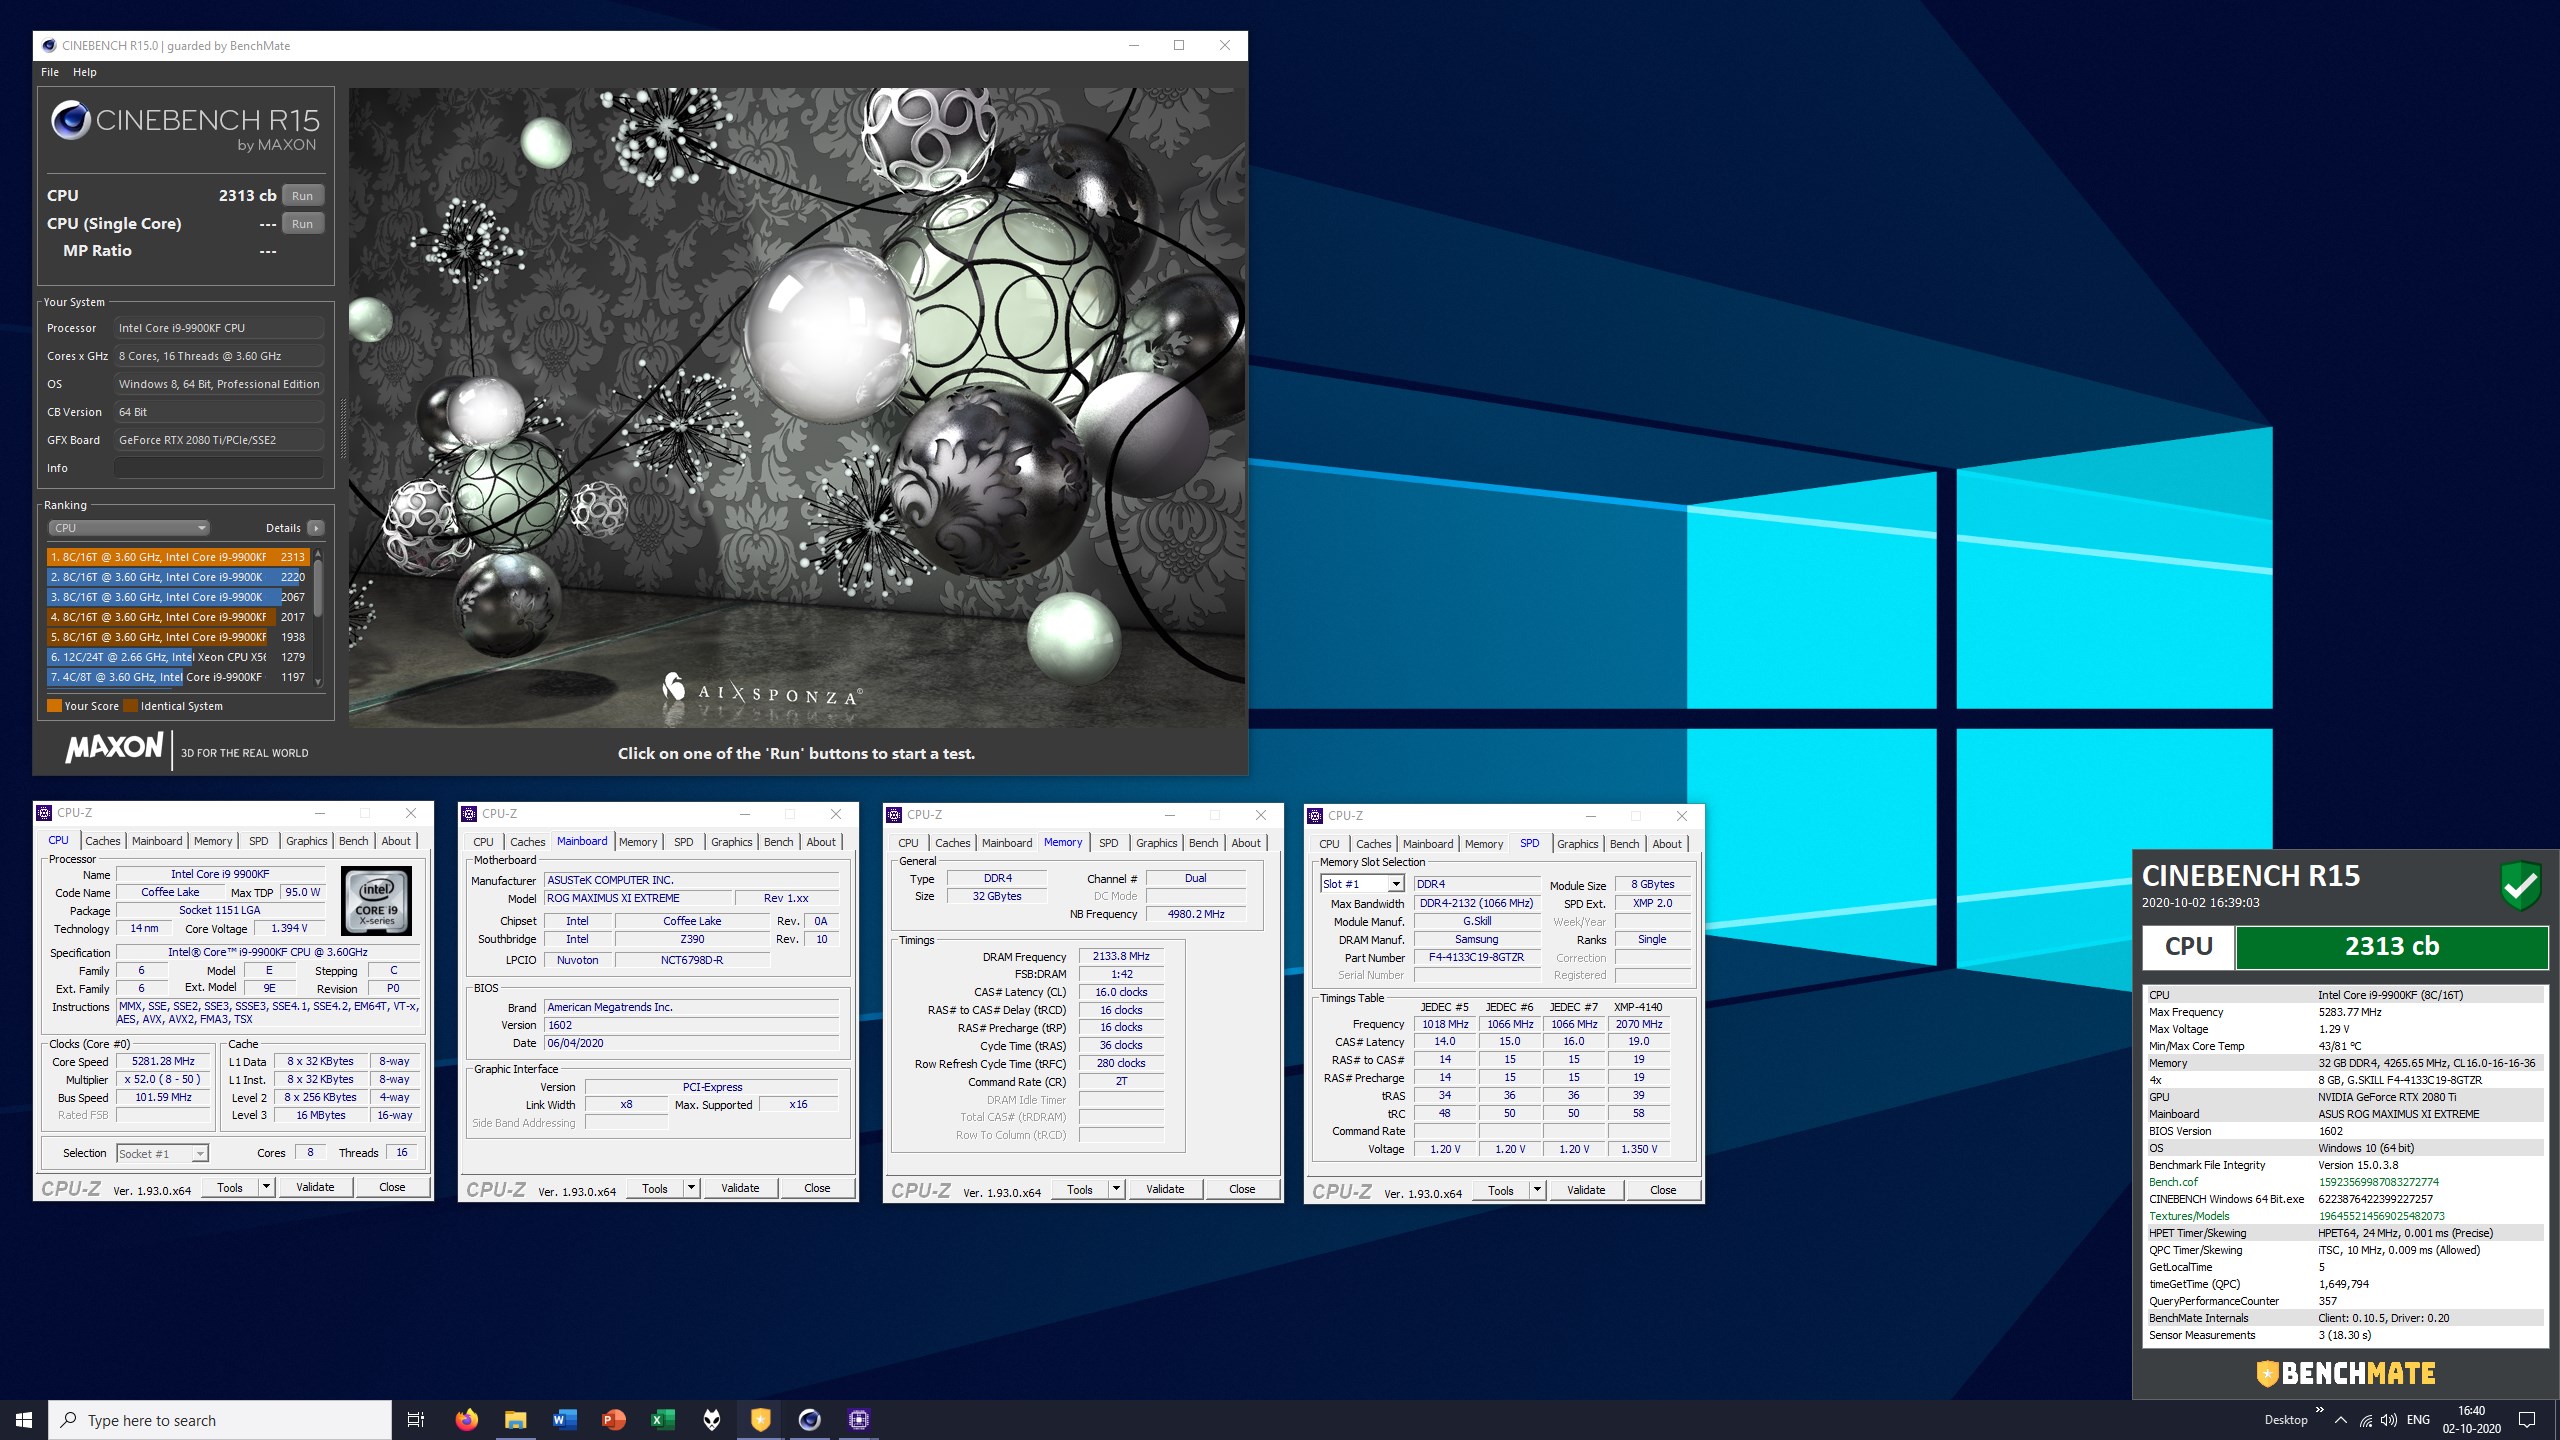This screenshot has height=1440, width=2560.
Task: Click the BenchMate shield taskbar icon
Action: [761, 1420]
